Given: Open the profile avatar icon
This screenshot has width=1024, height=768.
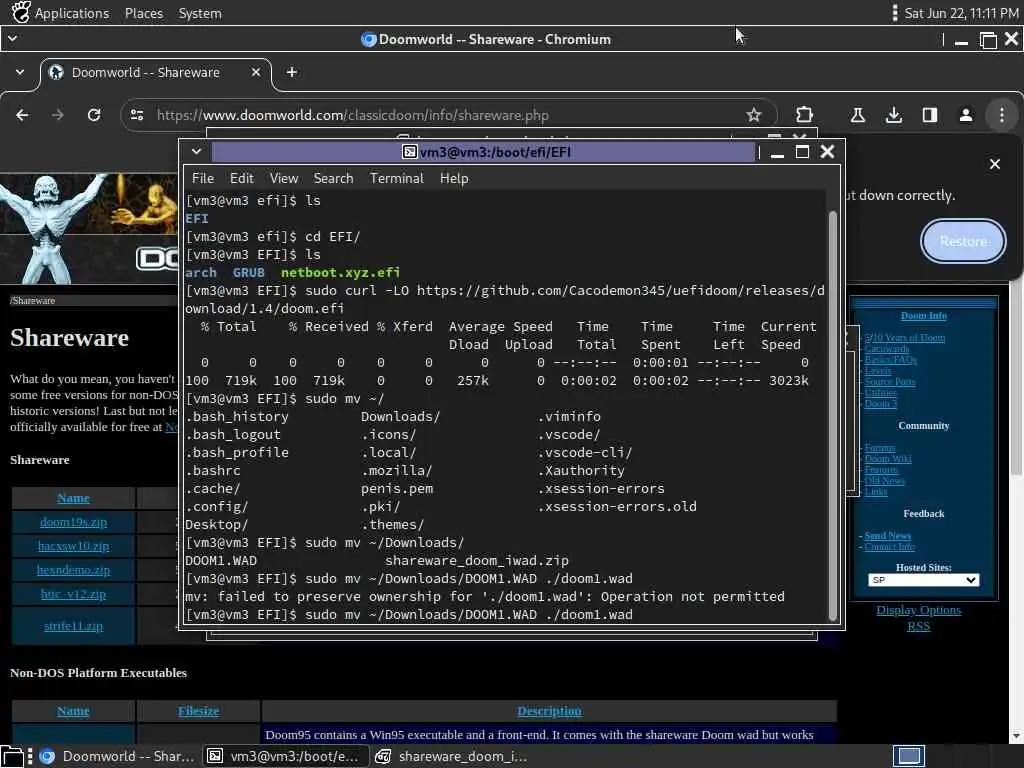Looking at the screenshot, I should (x=965, y=115).
